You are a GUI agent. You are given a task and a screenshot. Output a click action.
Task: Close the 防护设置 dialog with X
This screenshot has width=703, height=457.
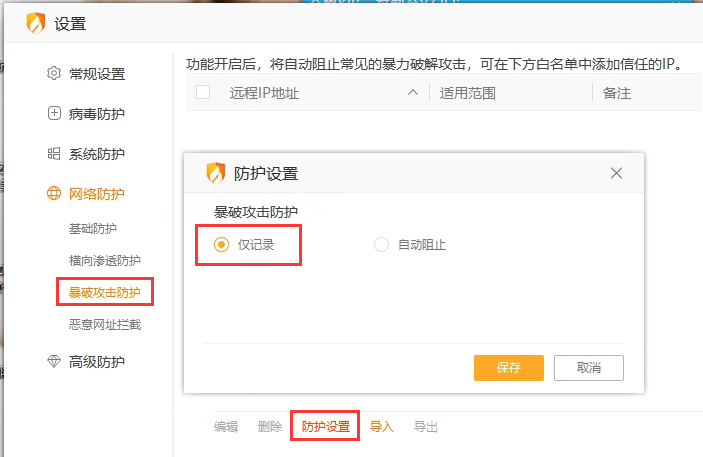(x=616, y=173)
